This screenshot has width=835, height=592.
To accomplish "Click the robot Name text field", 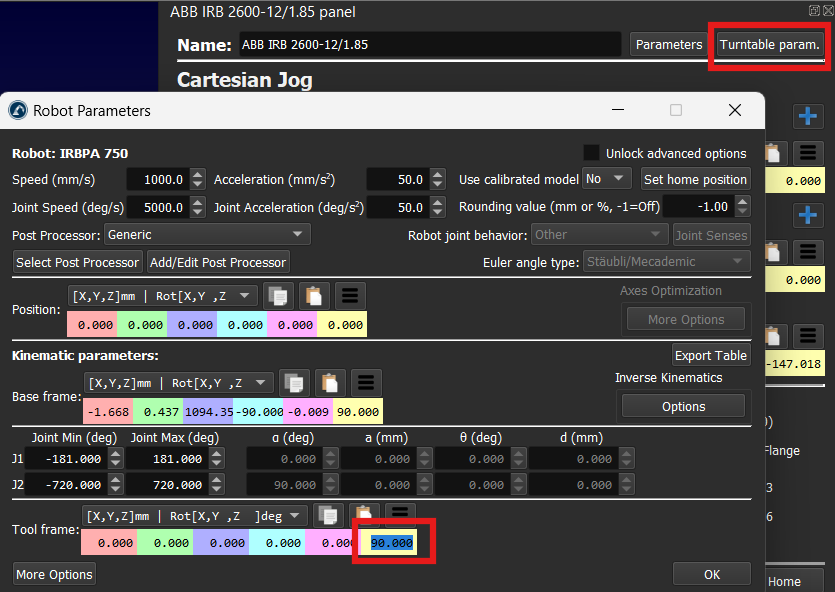I will 429,45.
